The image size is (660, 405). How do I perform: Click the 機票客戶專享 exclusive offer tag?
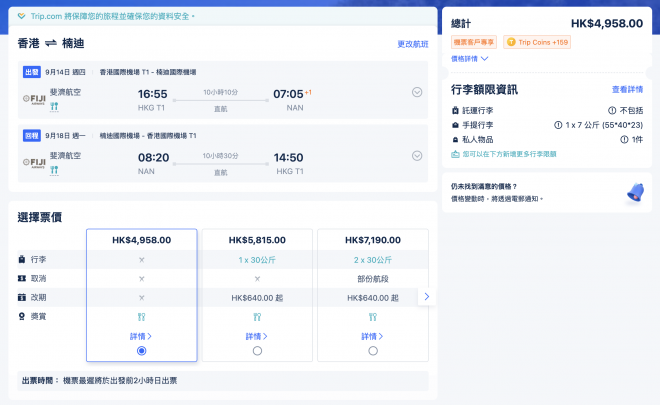point(474,42)
